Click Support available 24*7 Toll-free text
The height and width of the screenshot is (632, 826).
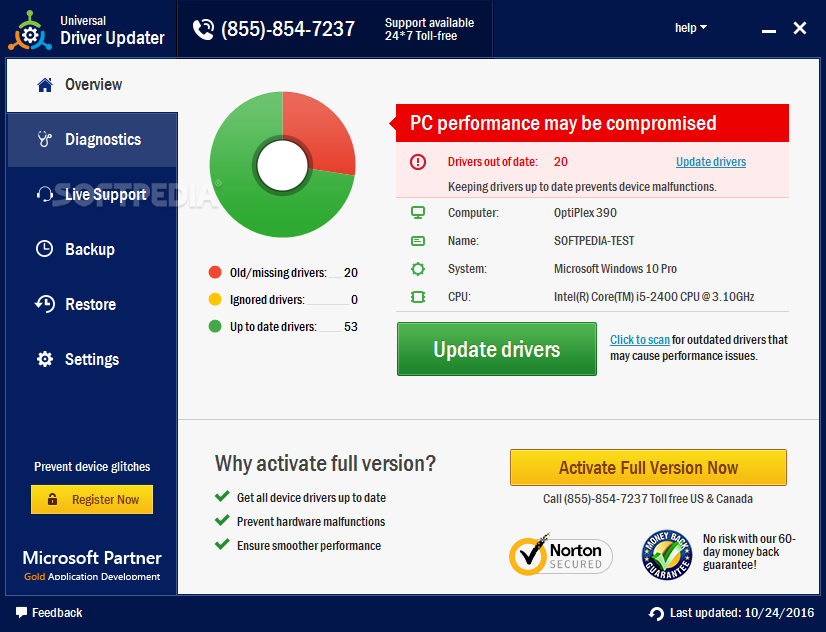point(429,29)
